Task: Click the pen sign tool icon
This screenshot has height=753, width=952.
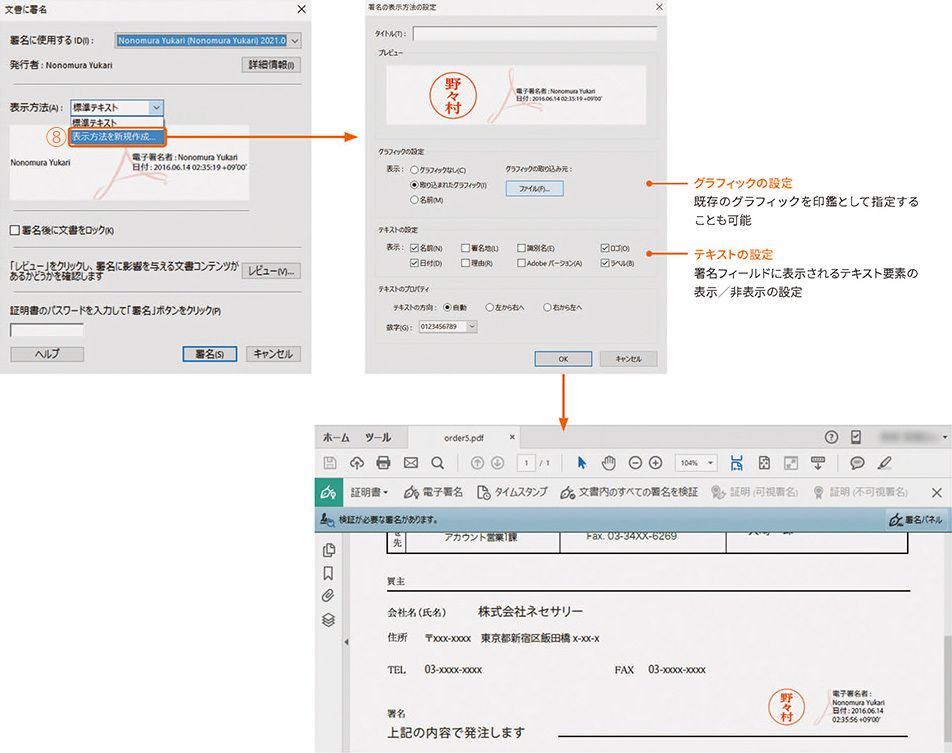Action: pos(885,463)
